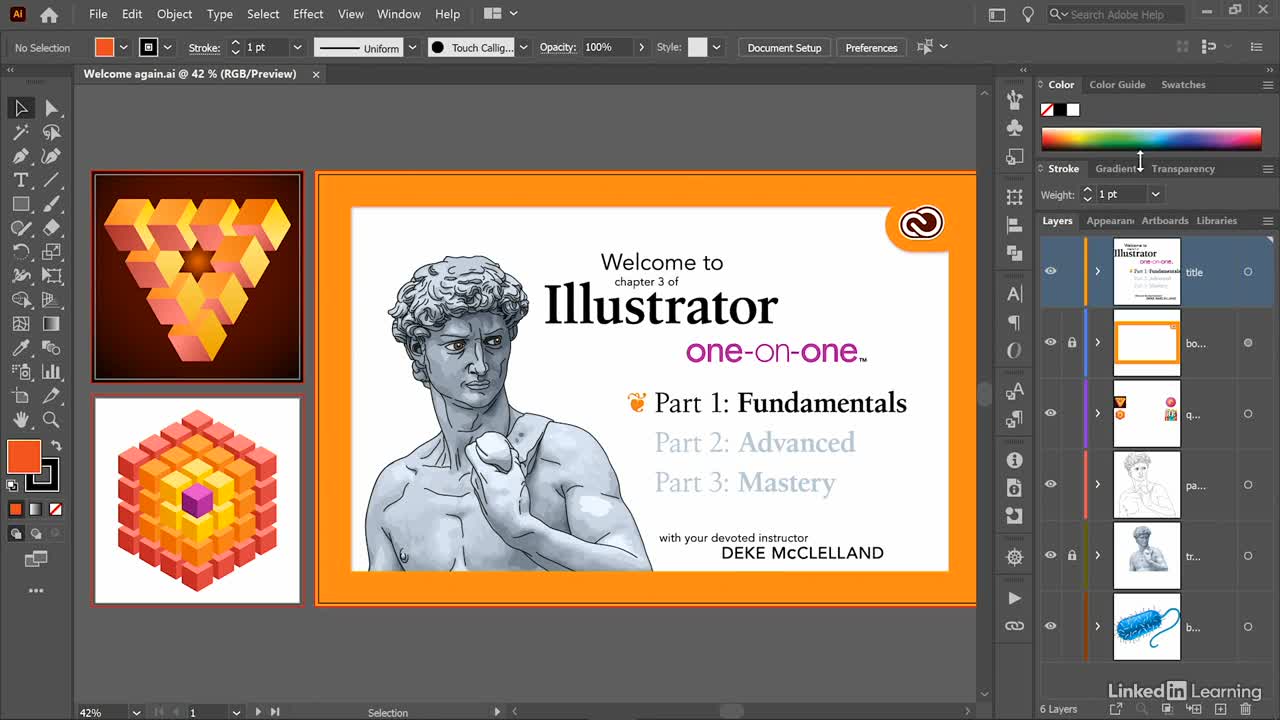Click the Opacity label link
The image size is (1280, 720).
558,47
